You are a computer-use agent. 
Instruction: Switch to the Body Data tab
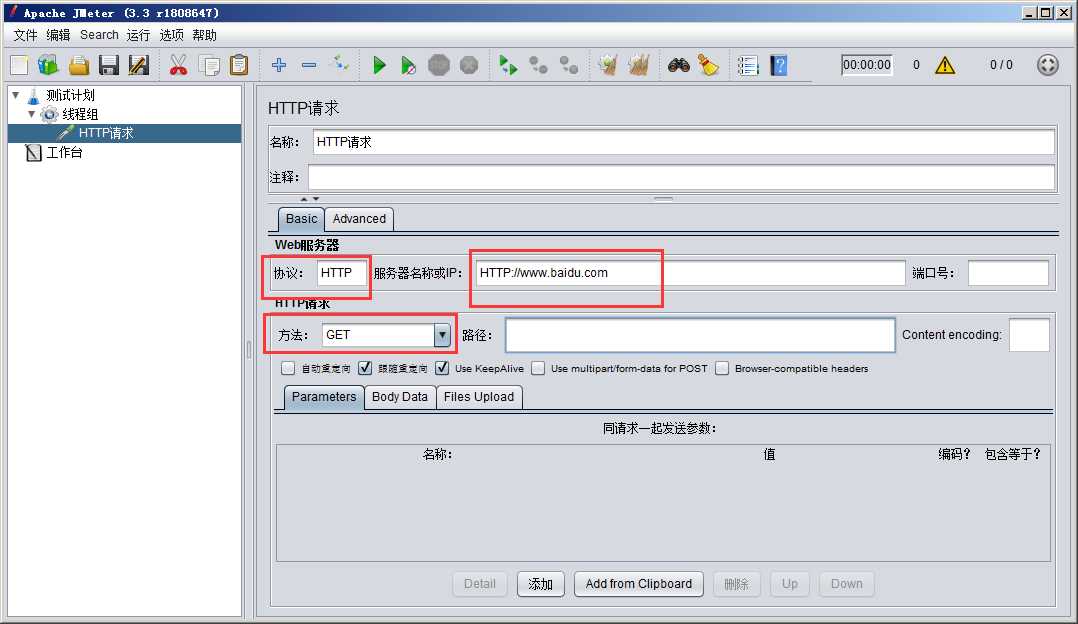399,397
